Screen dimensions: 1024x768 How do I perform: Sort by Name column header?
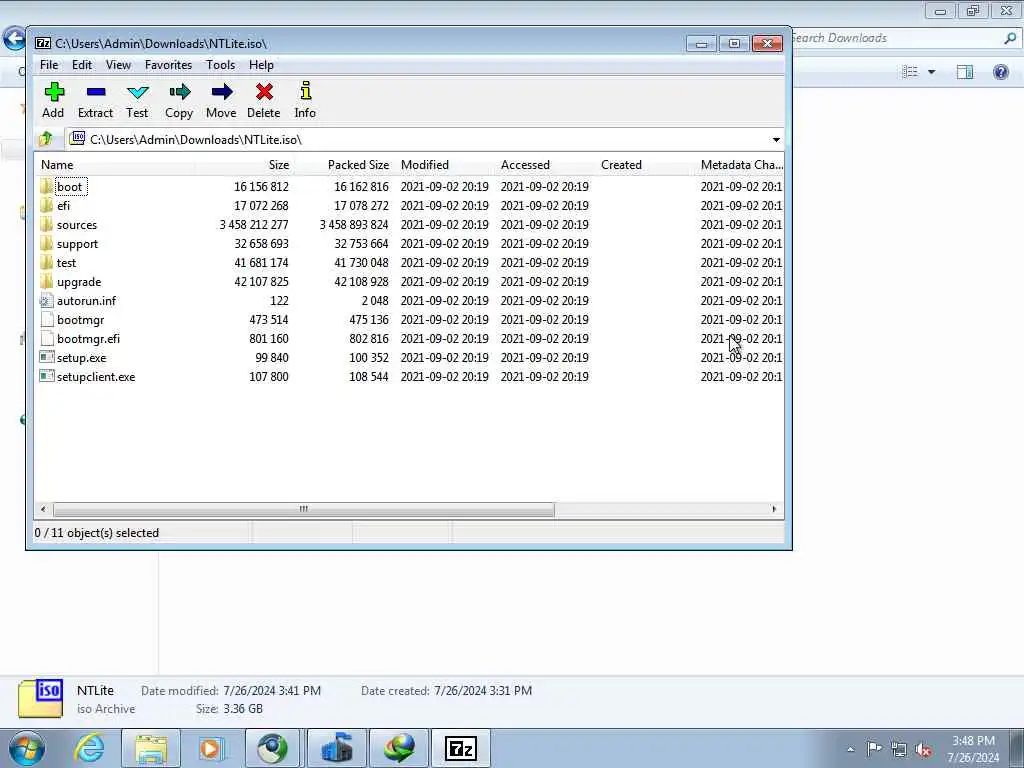[x=114, y=165]
